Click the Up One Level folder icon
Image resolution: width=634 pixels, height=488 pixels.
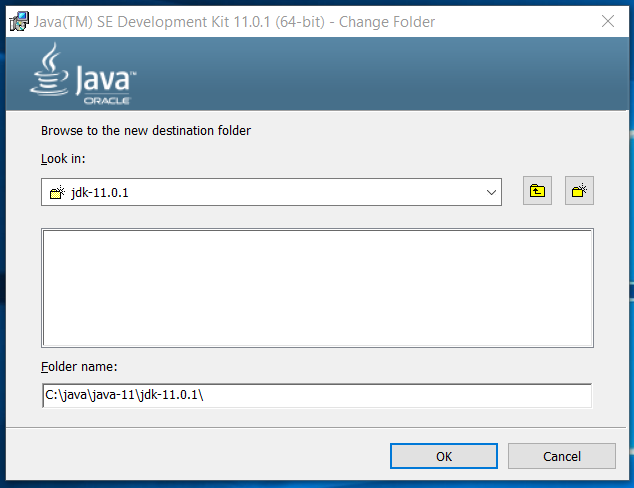[537, 190]
